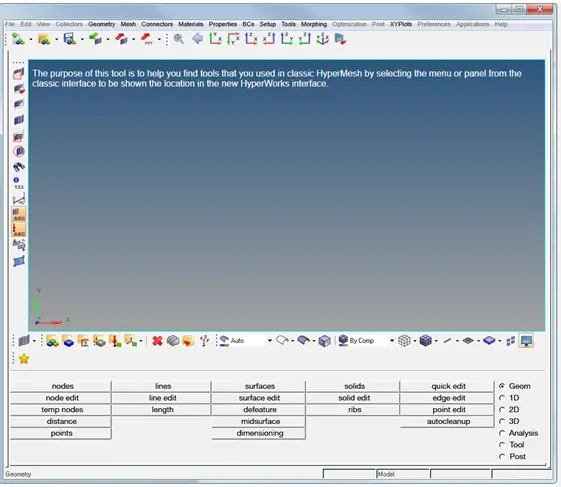The height and width of the screenshot is (487, 561).
Task: Select the 1D radio button
Action: coord(502,398)
